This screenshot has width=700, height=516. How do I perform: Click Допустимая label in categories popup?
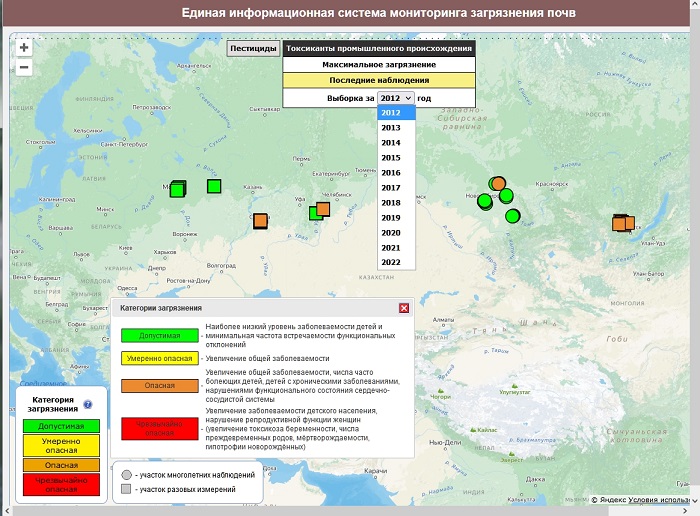click(x=160, y=336)
